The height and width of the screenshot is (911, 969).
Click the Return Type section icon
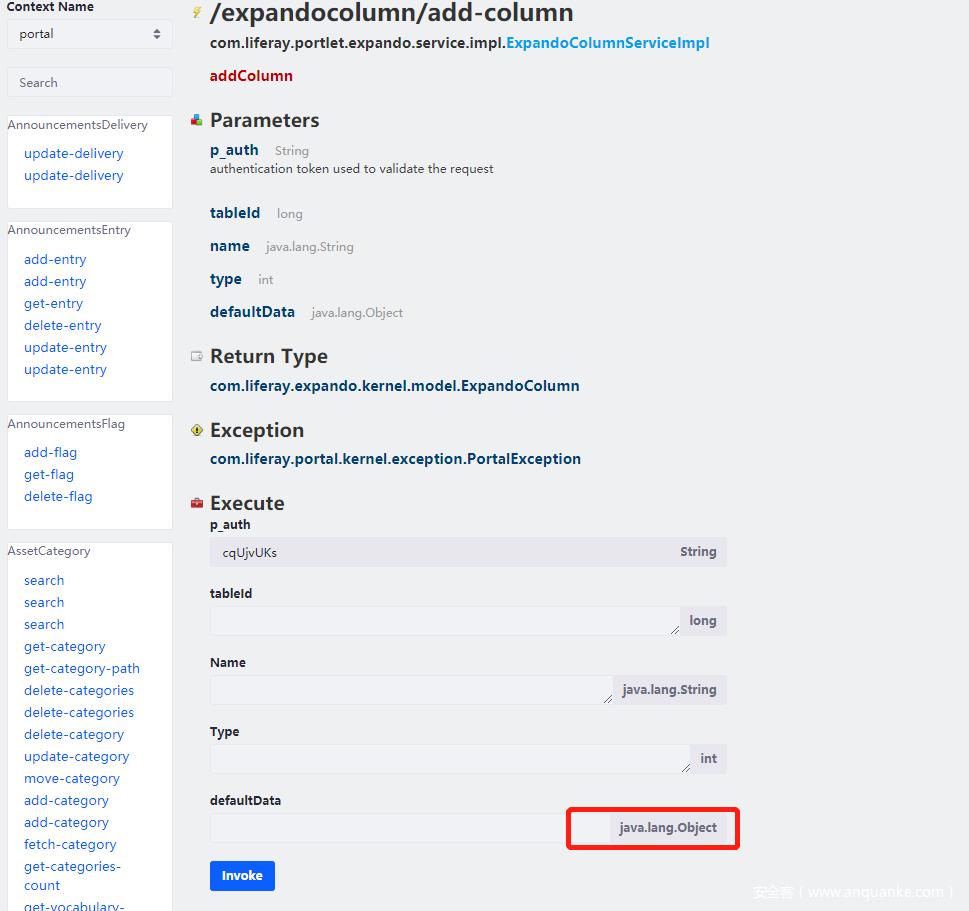point(197,357)
